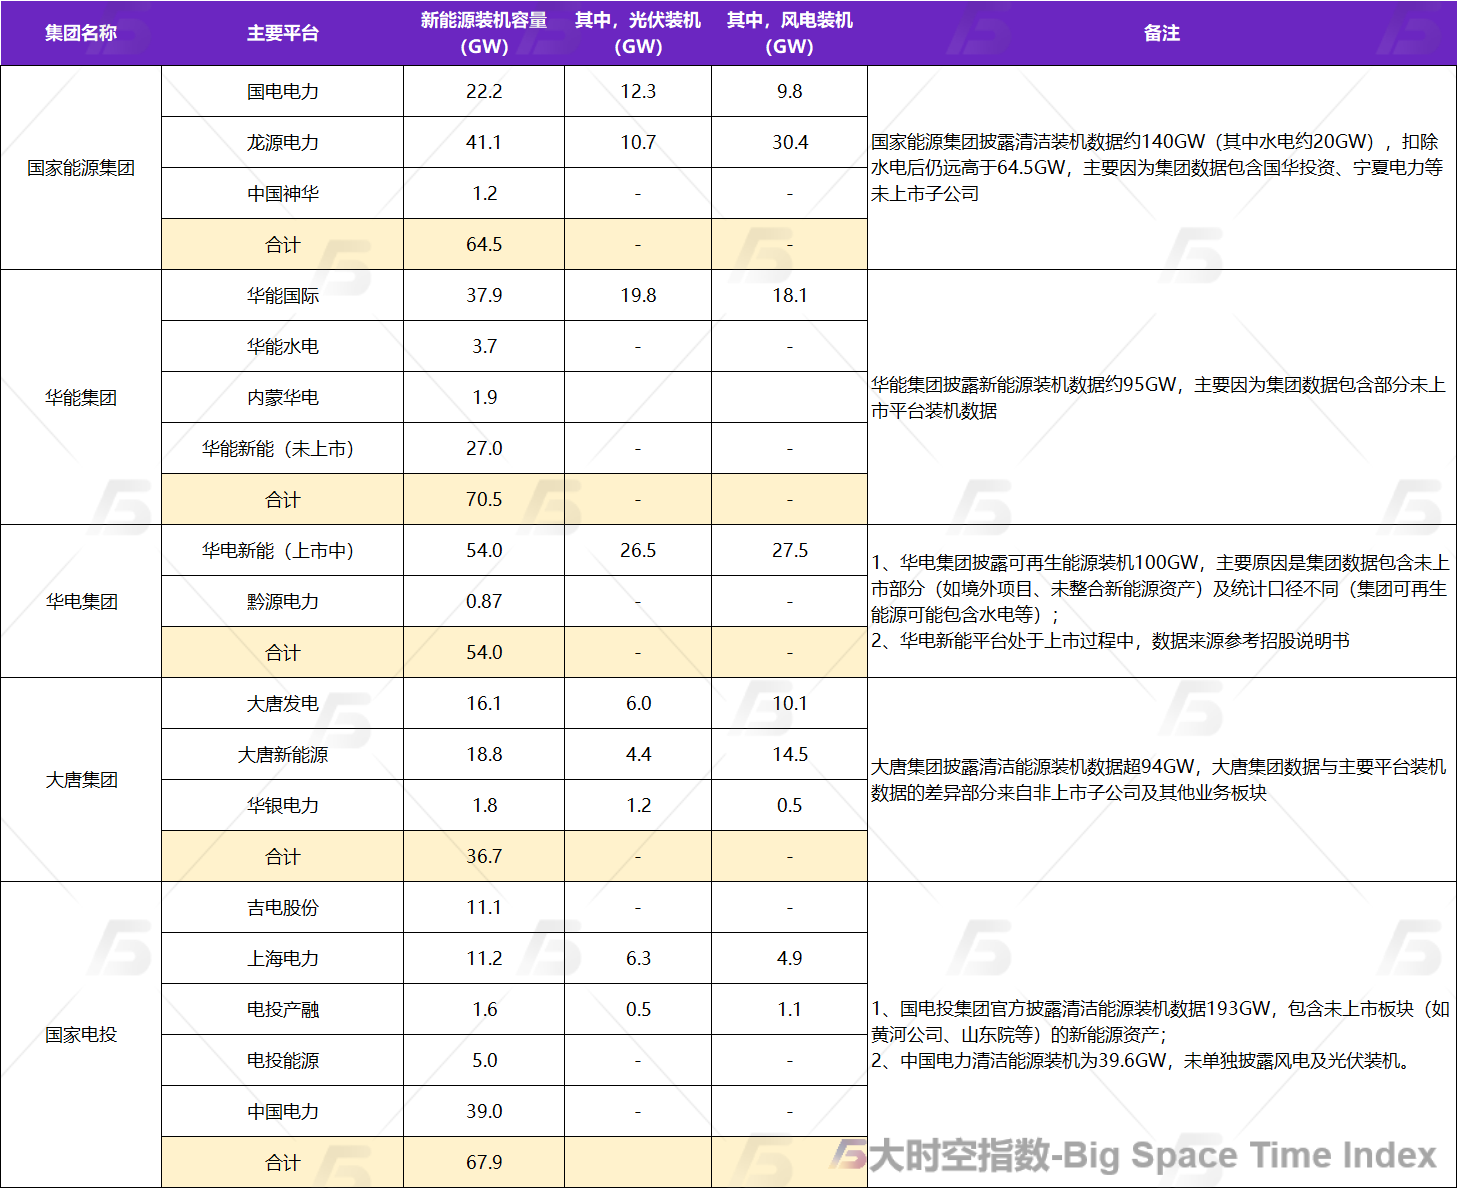The width and height of the screenshot is (1458, 1189).
Task: Select the 国家能源集团 group cell
Action: [x=81, y=168]
